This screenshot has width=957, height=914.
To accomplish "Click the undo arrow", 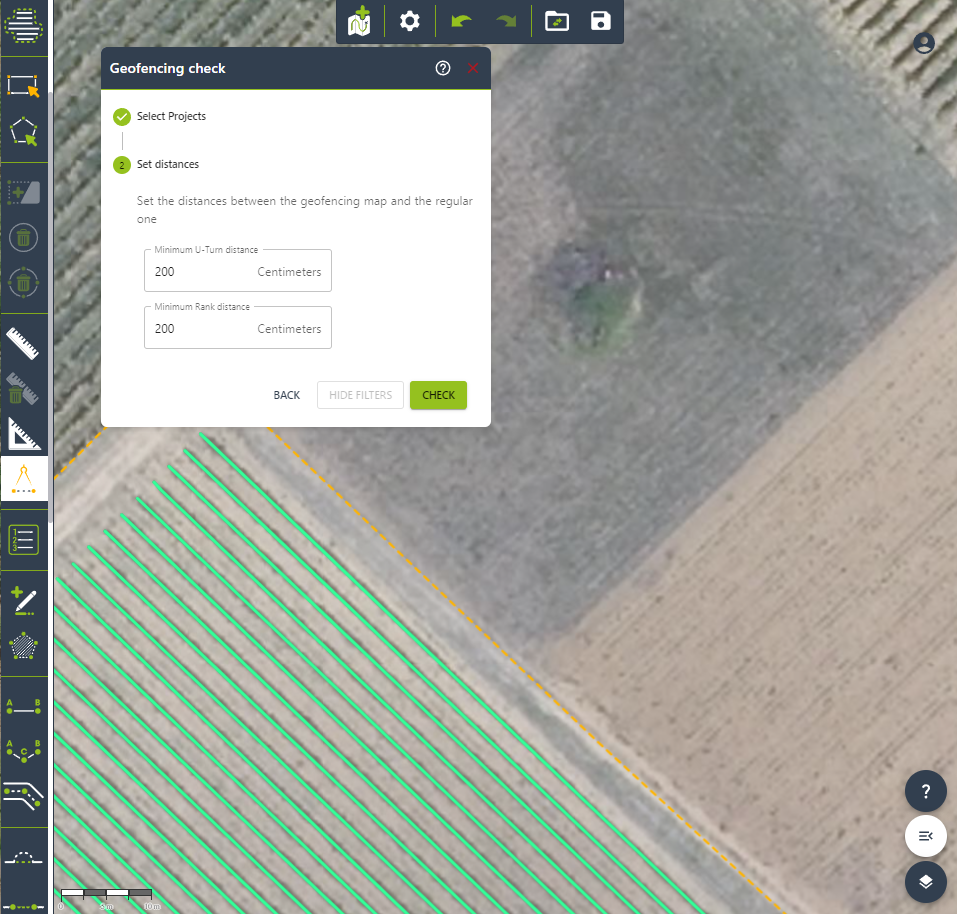I will point(461,21).
